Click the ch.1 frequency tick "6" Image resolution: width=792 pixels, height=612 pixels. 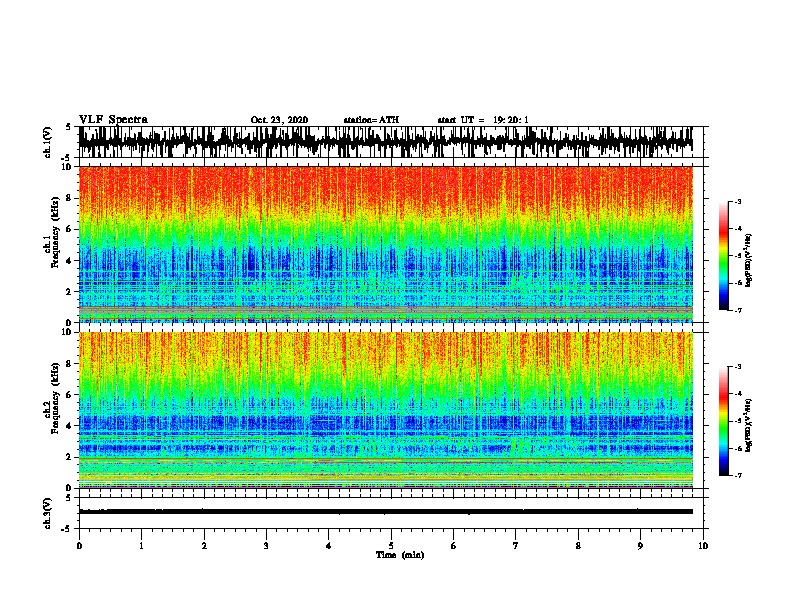pos(70,229)
